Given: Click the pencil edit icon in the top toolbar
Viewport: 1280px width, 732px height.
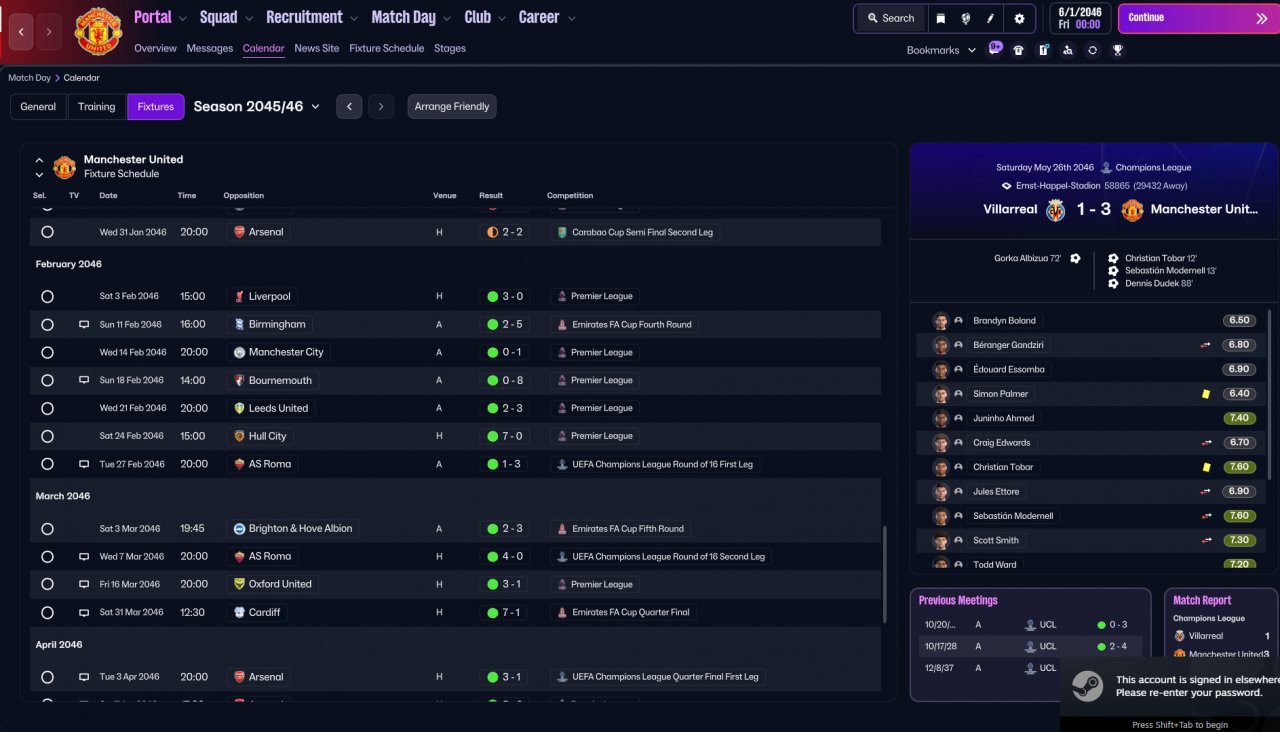Looking at the screenshot, I should pos(991,18).
